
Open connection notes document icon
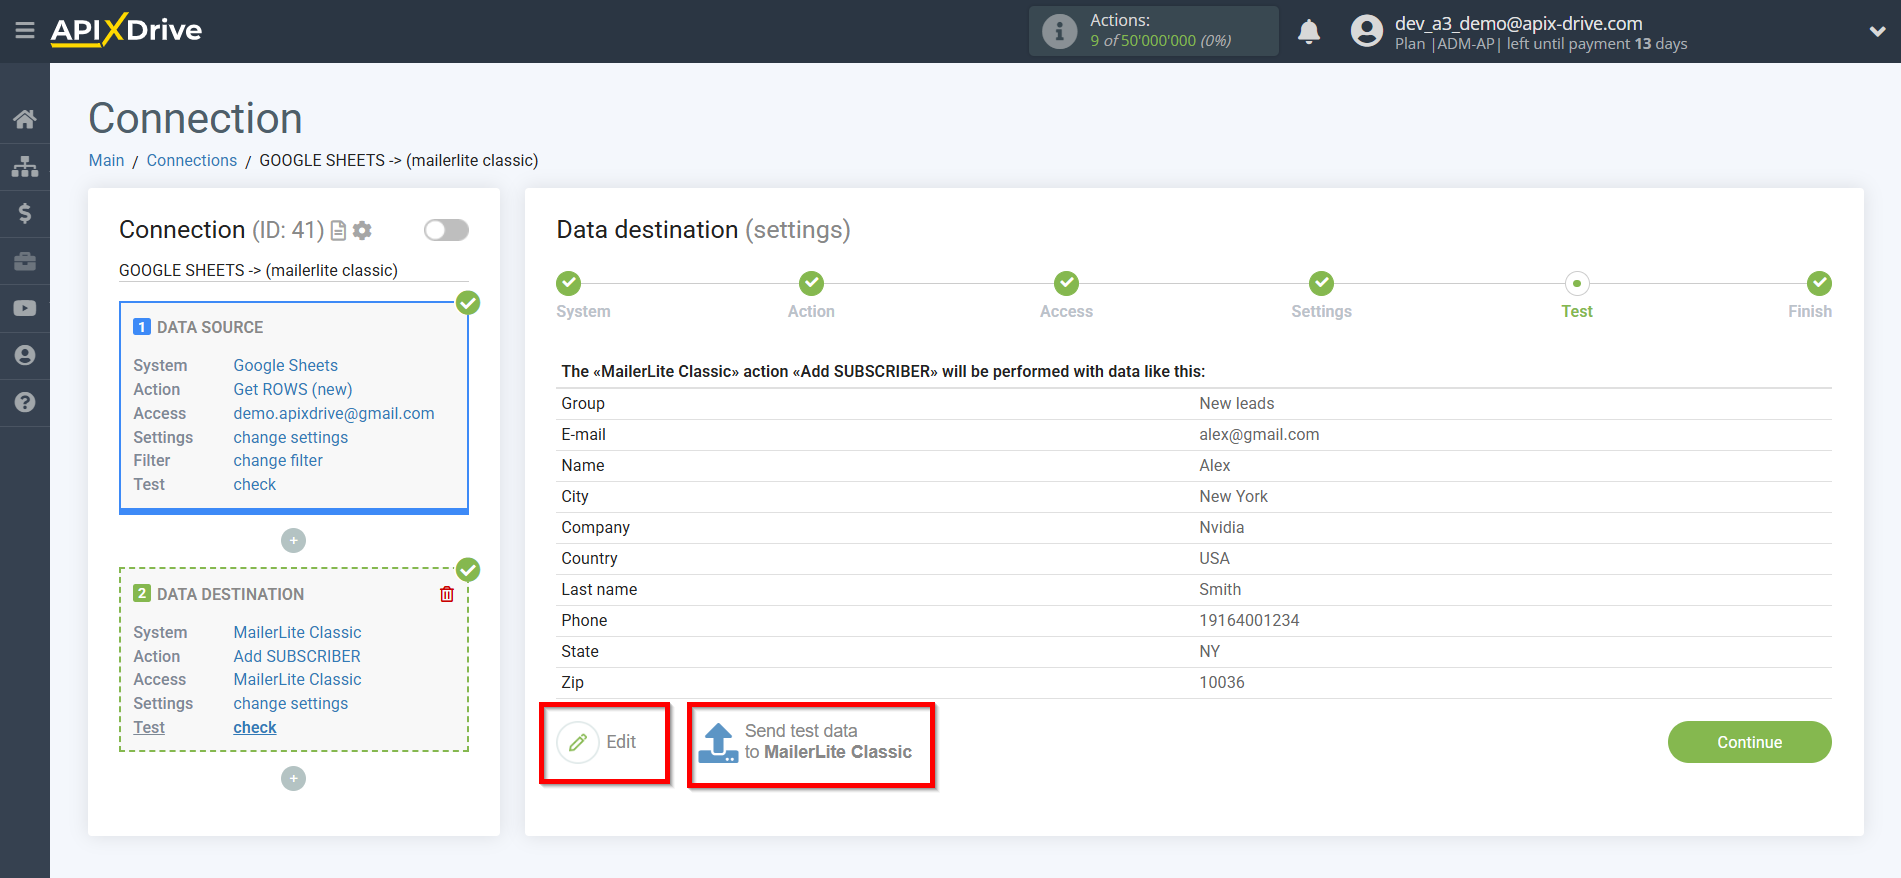coord(338,230)
